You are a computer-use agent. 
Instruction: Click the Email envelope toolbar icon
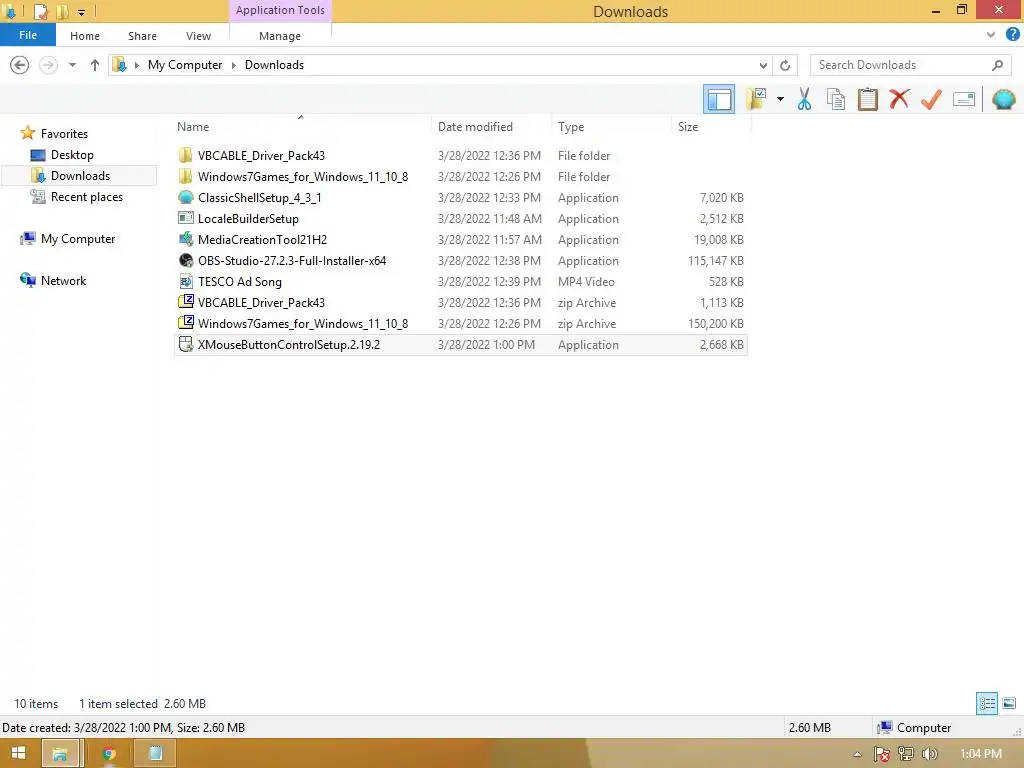[964, 99]
